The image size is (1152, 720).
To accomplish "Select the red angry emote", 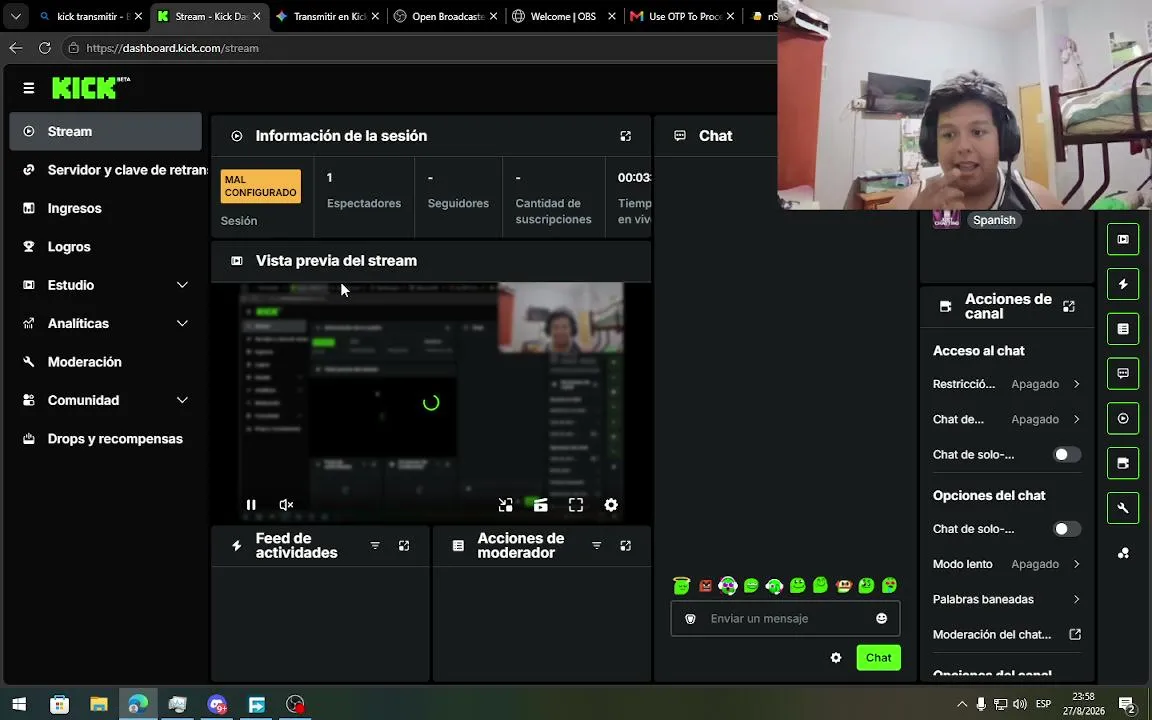I will tap(705, 586).
